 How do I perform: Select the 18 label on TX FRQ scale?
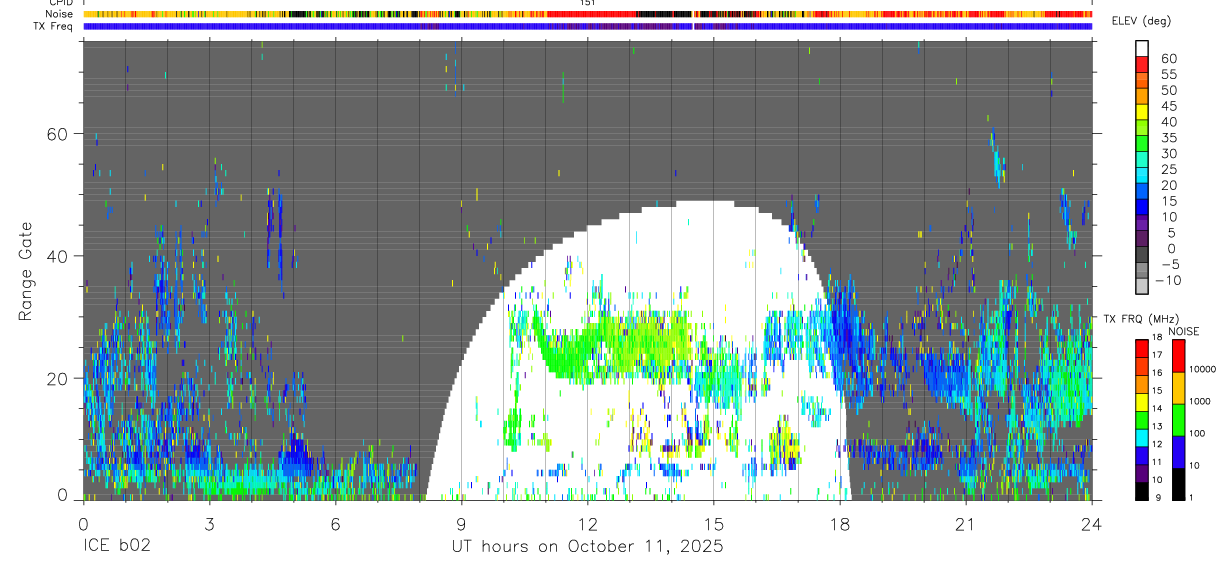(x=1159, y=338)
